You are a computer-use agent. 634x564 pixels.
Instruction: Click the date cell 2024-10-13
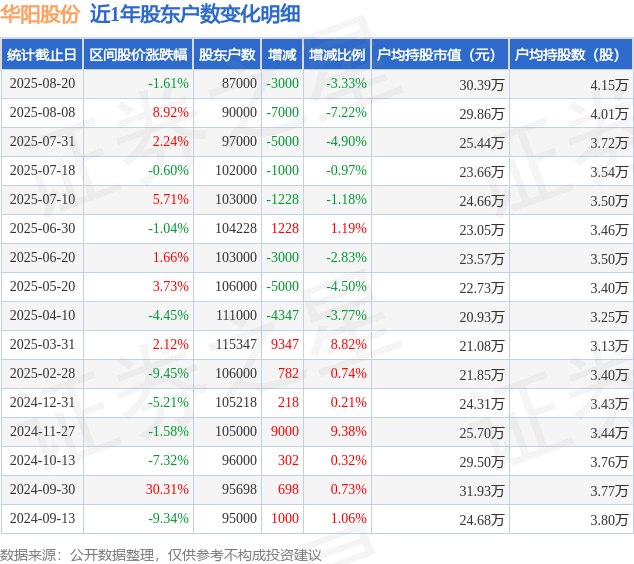(42, 460)
